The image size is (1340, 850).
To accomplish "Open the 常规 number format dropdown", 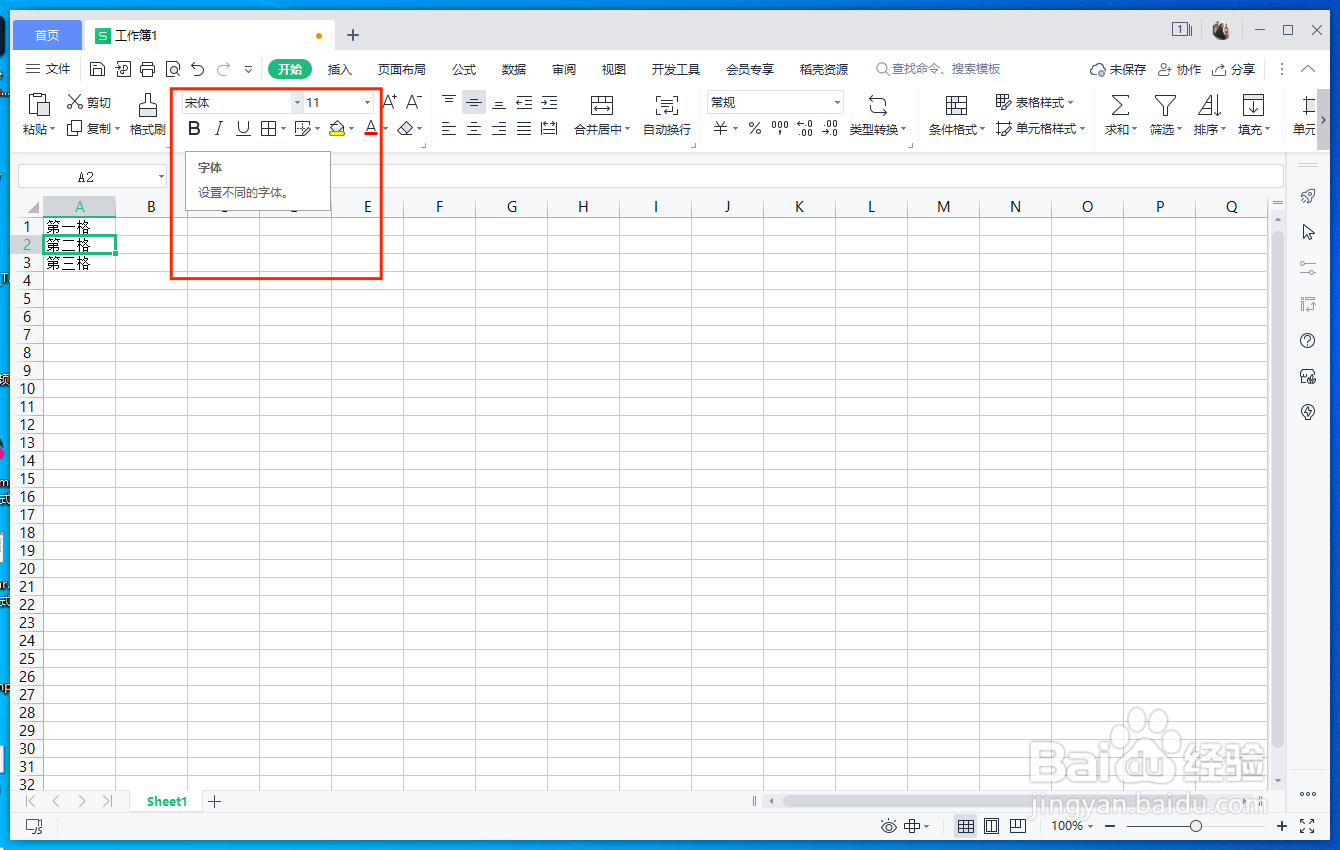I will coord(836,101).
